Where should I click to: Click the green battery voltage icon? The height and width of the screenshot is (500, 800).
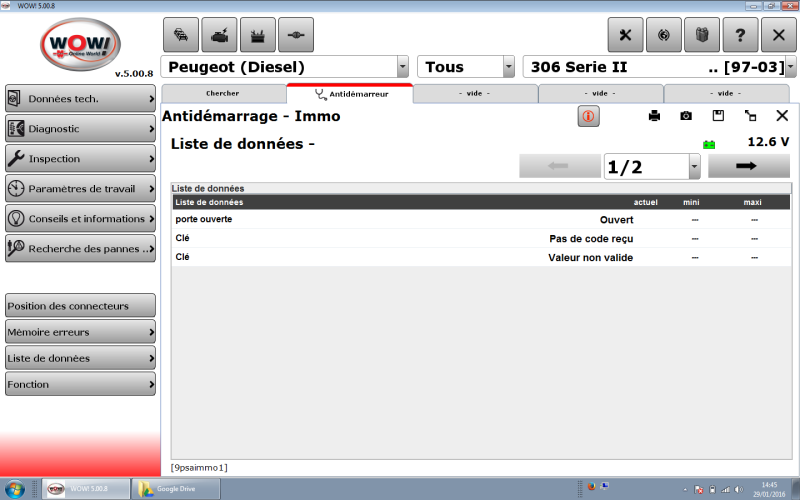pyautogui.click(x=709, y=145)
